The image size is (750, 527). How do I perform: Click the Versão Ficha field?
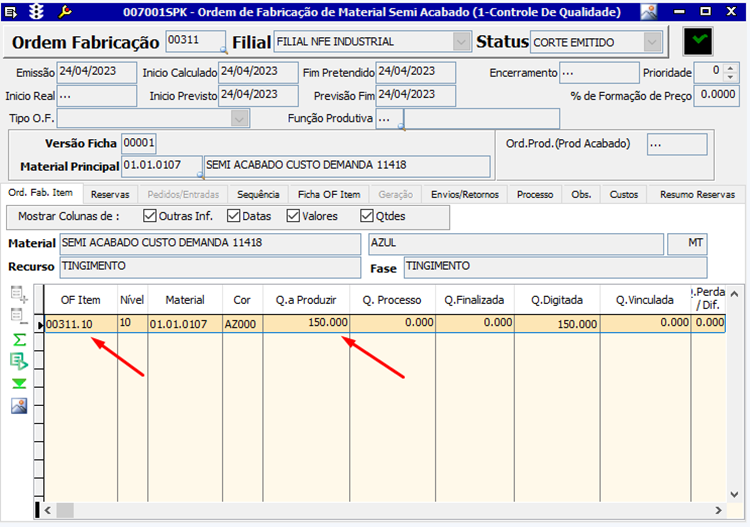point(139,143)
